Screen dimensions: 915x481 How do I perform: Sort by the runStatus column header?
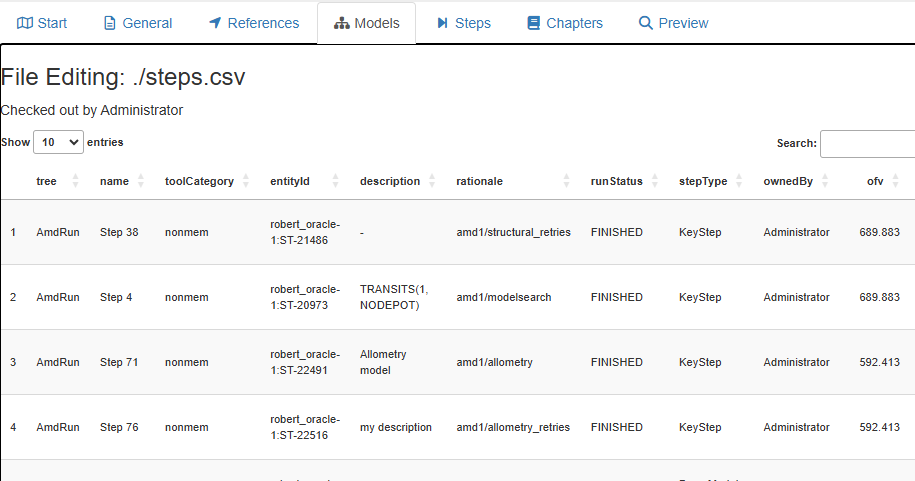point(616,181)
